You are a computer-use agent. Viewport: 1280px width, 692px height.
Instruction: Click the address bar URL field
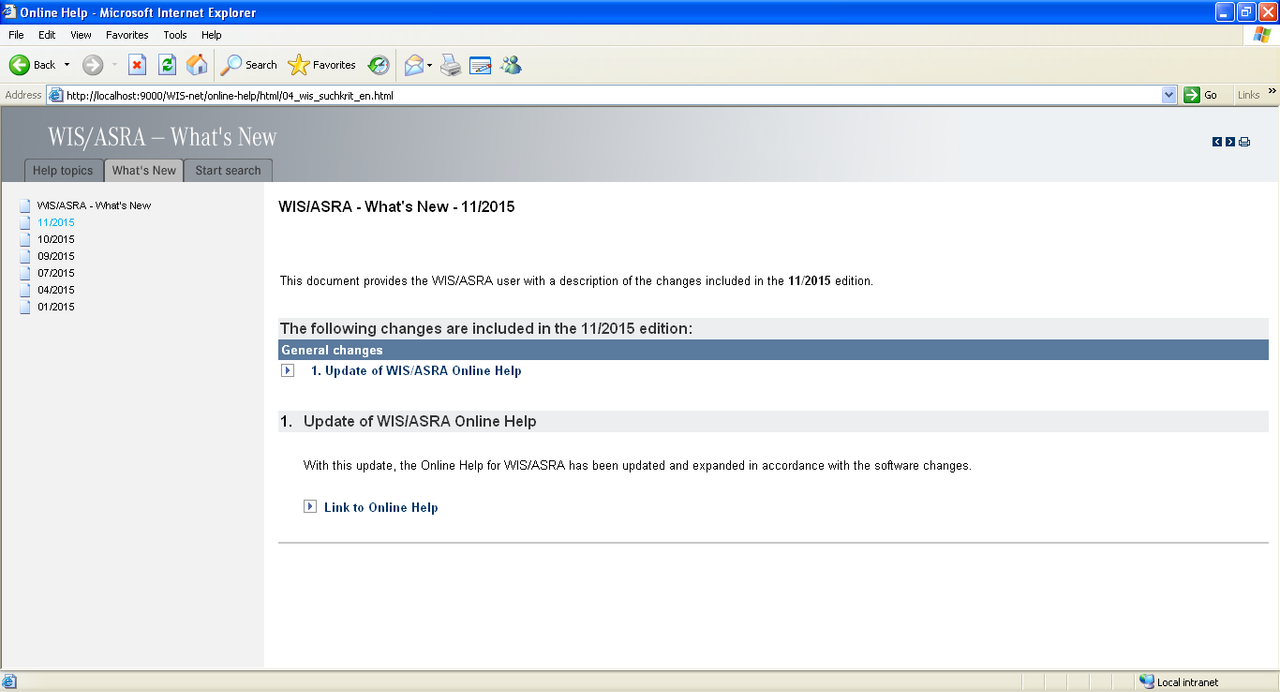pyautogui.click(x=612, y=95)
